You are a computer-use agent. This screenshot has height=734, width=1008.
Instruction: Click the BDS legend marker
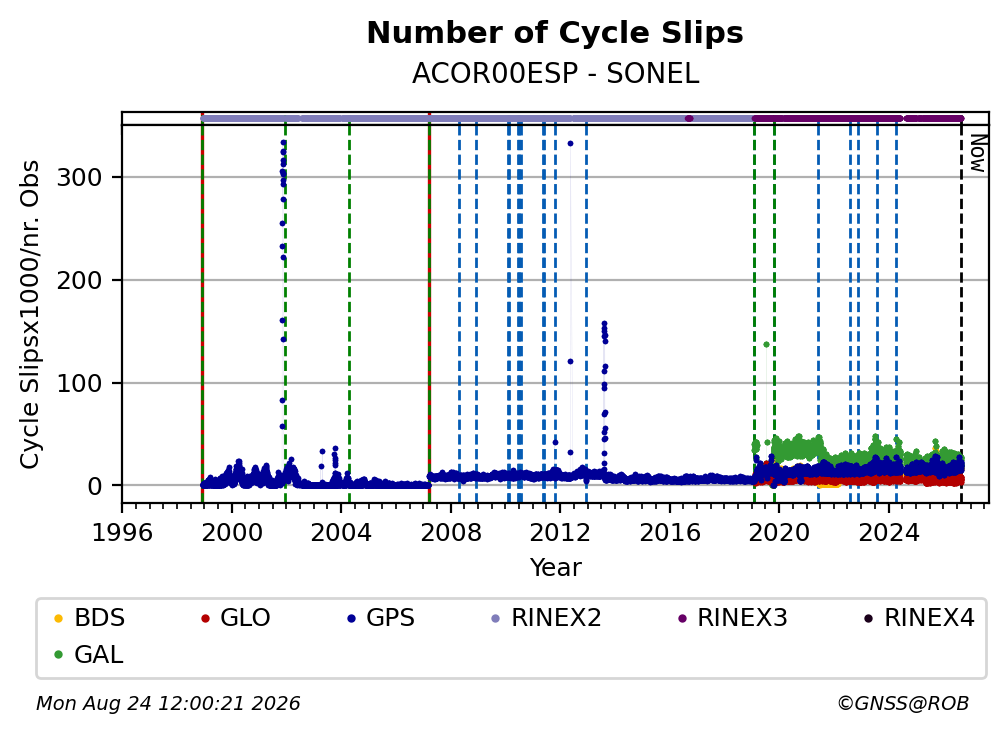point(58,619)
